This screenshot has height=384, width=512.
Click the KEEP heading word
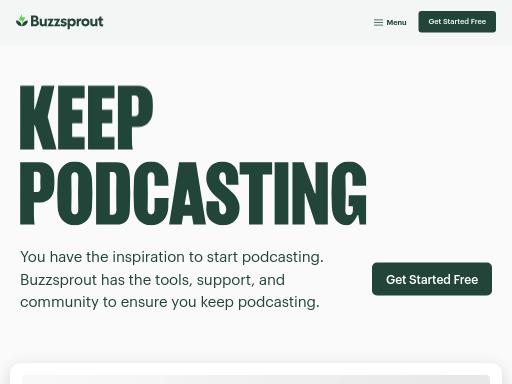[x=86, y=117]
